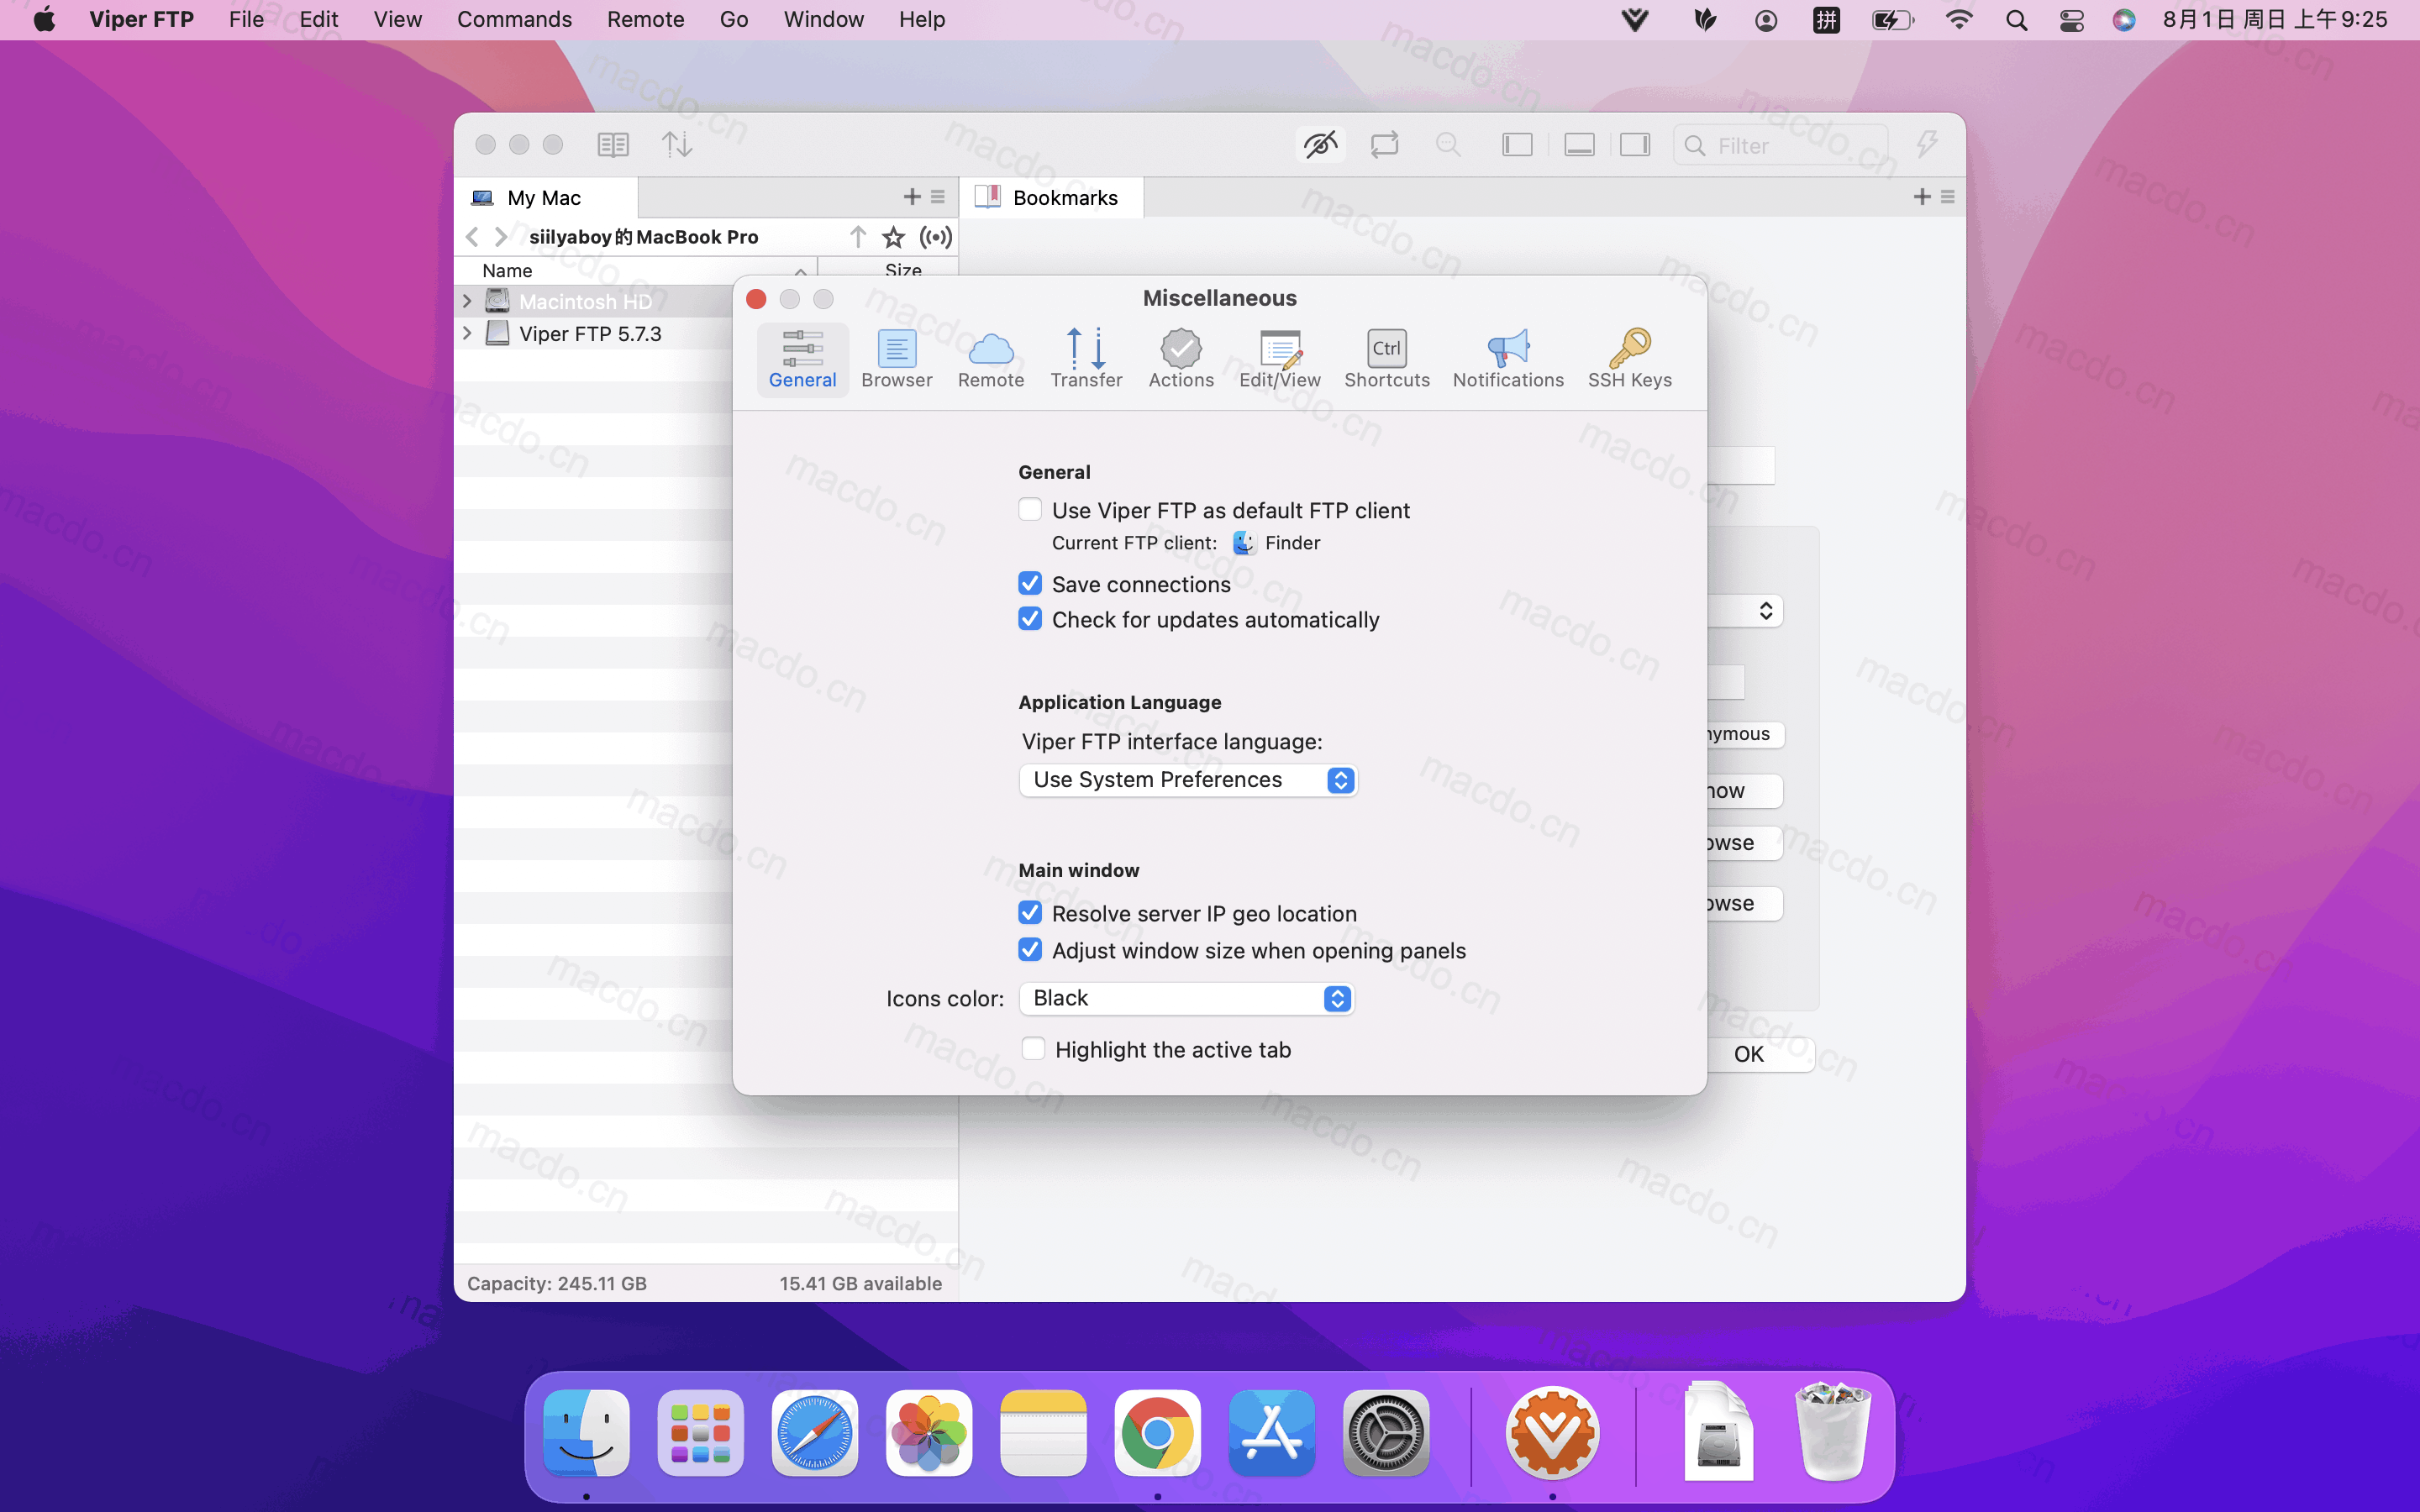The image size is (2420, 1512).
Task: Click the Filter search field
Action: (x=1780, y=145)
